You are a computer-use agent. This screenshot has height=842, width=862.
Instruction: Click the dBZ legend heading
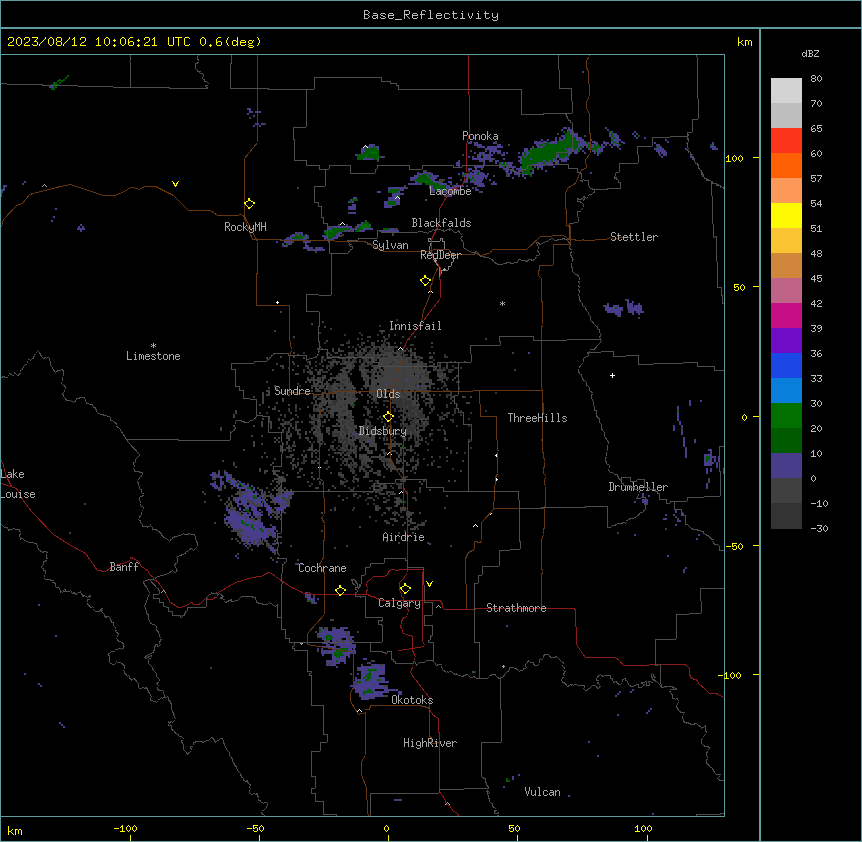pyautogui.click(x=810, y=53)
